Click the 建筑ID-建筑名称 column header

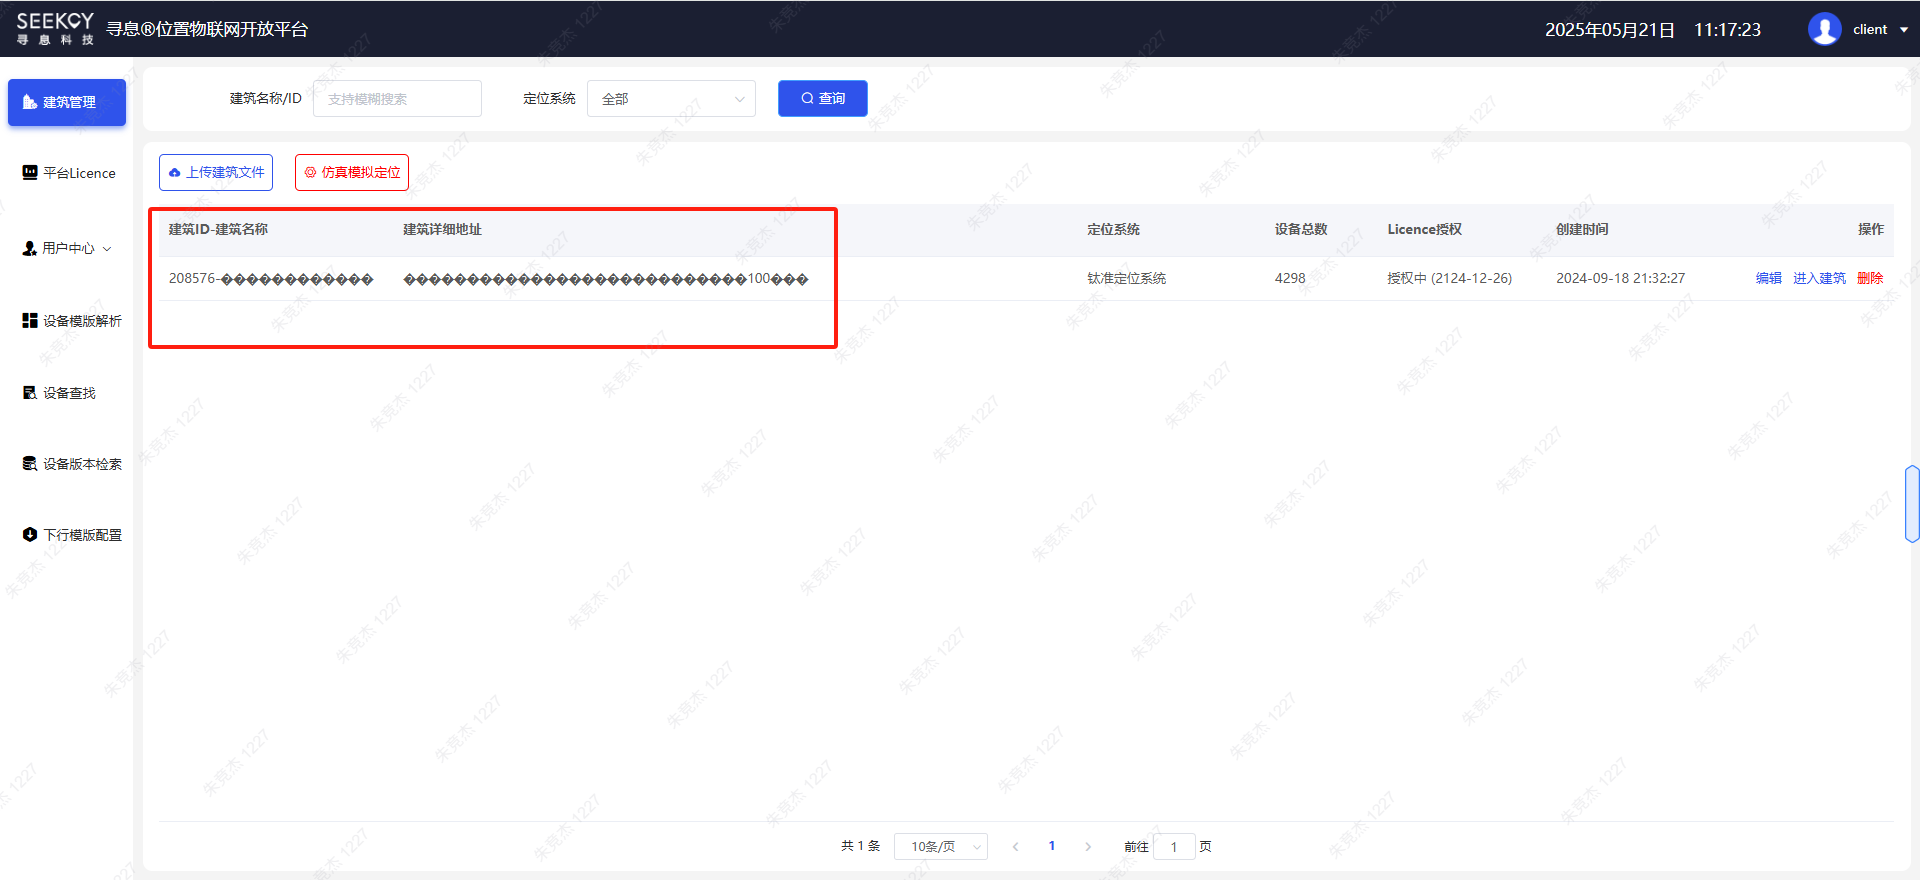tap(218, 229)
